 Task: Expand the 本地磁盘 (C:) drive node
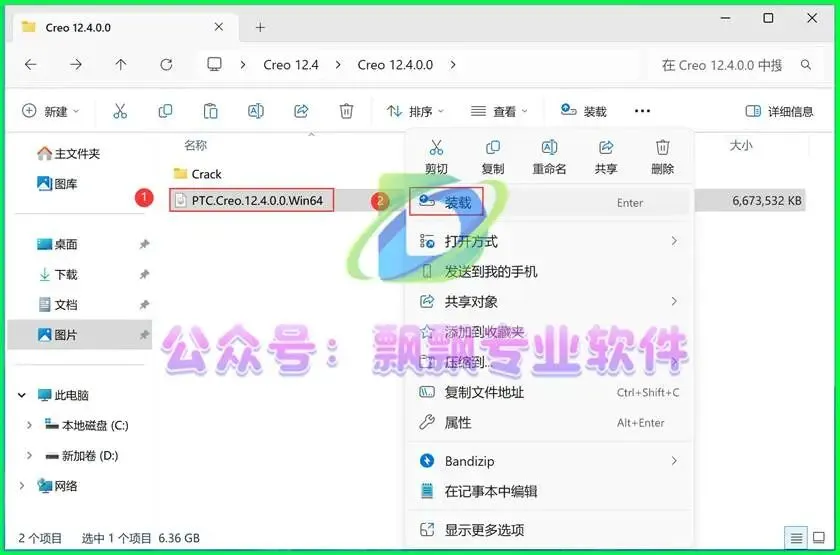(29, 425)
